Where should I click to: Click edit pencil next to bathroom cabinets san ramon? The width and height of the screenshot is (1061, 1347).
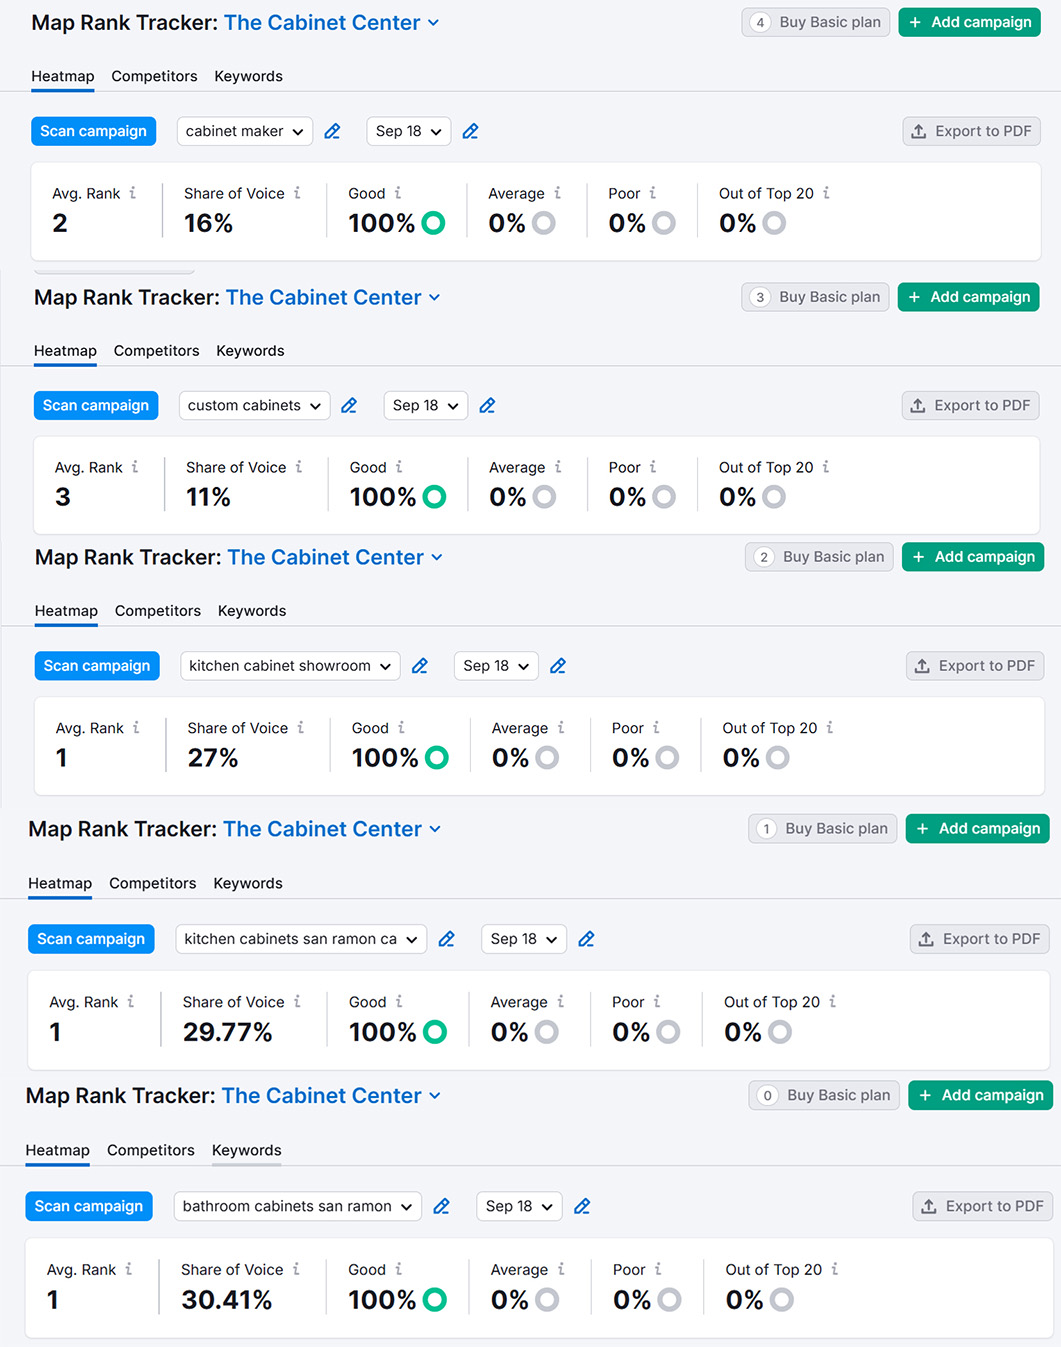point(441,1206)
